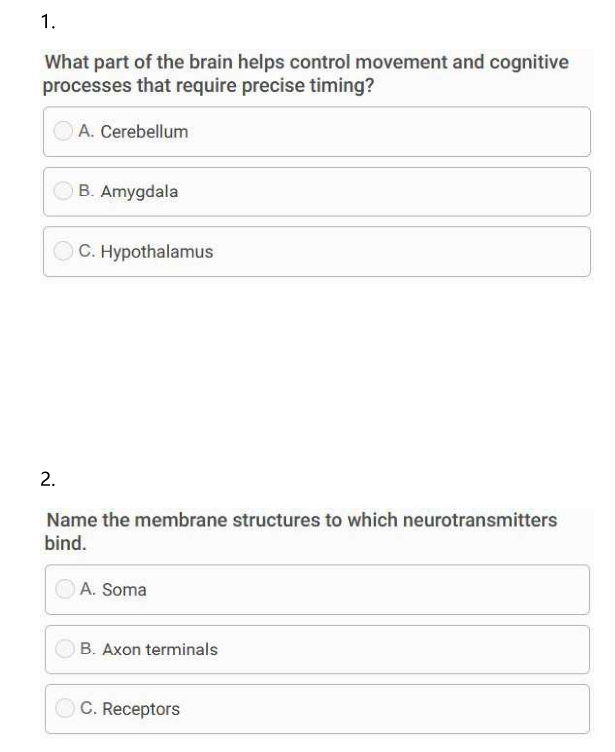Screen dimensions: 615x752
Task: Click empty space inside the Cerebellum answer box
Action: click(400, 132)
